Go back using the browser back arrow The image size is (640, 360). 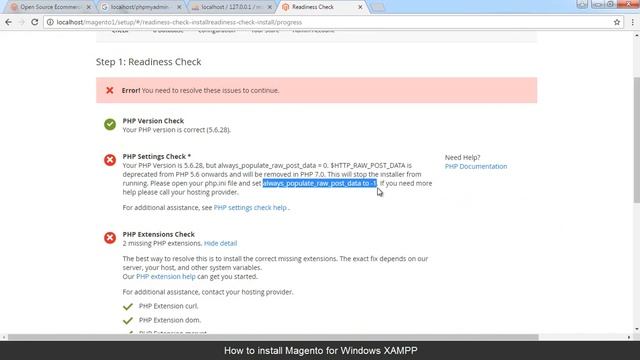(x=9, y=22)
